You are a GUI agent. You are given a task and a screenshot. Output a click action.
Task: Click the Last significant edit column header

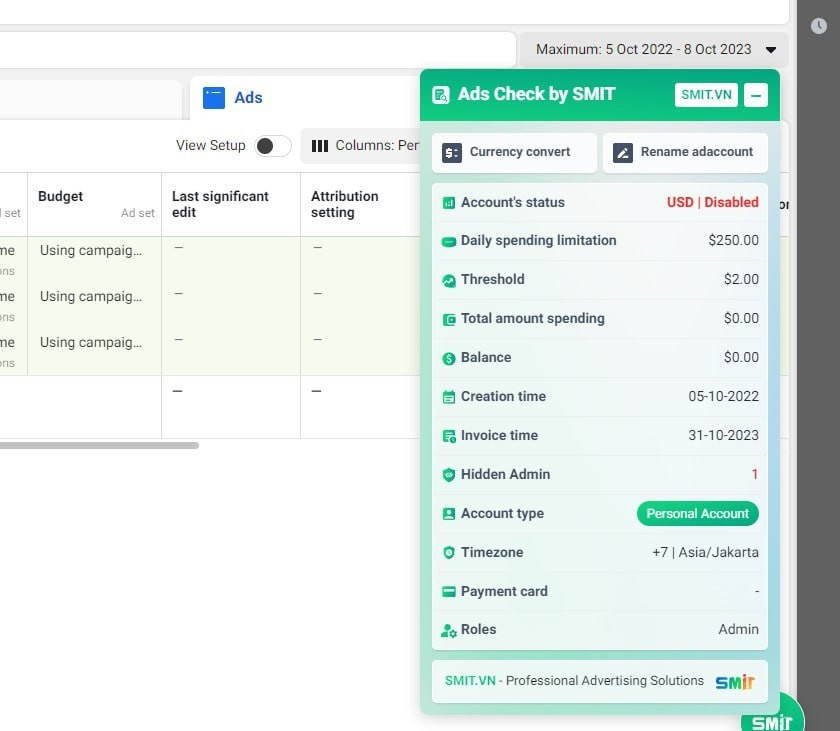[231, 205]
